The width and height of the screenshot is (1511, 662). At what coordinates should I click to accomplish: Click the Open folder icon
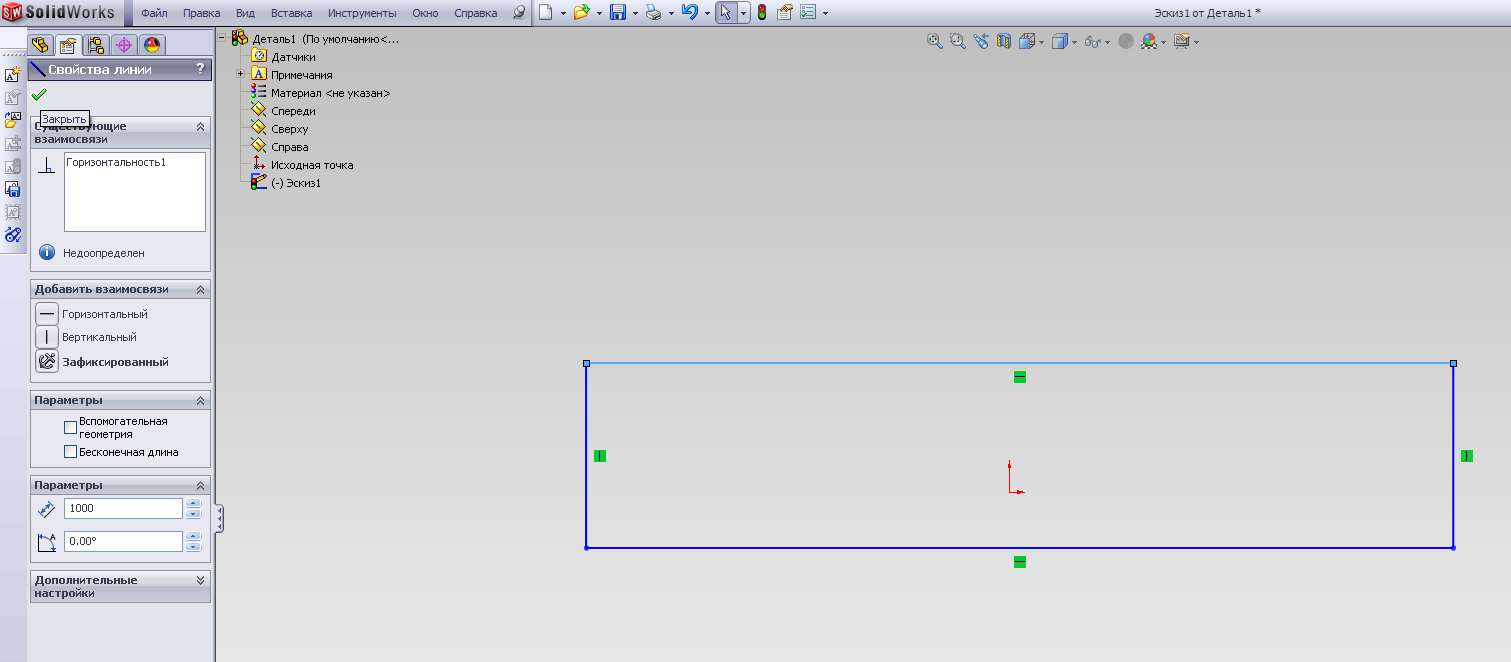tap(581, 13)
